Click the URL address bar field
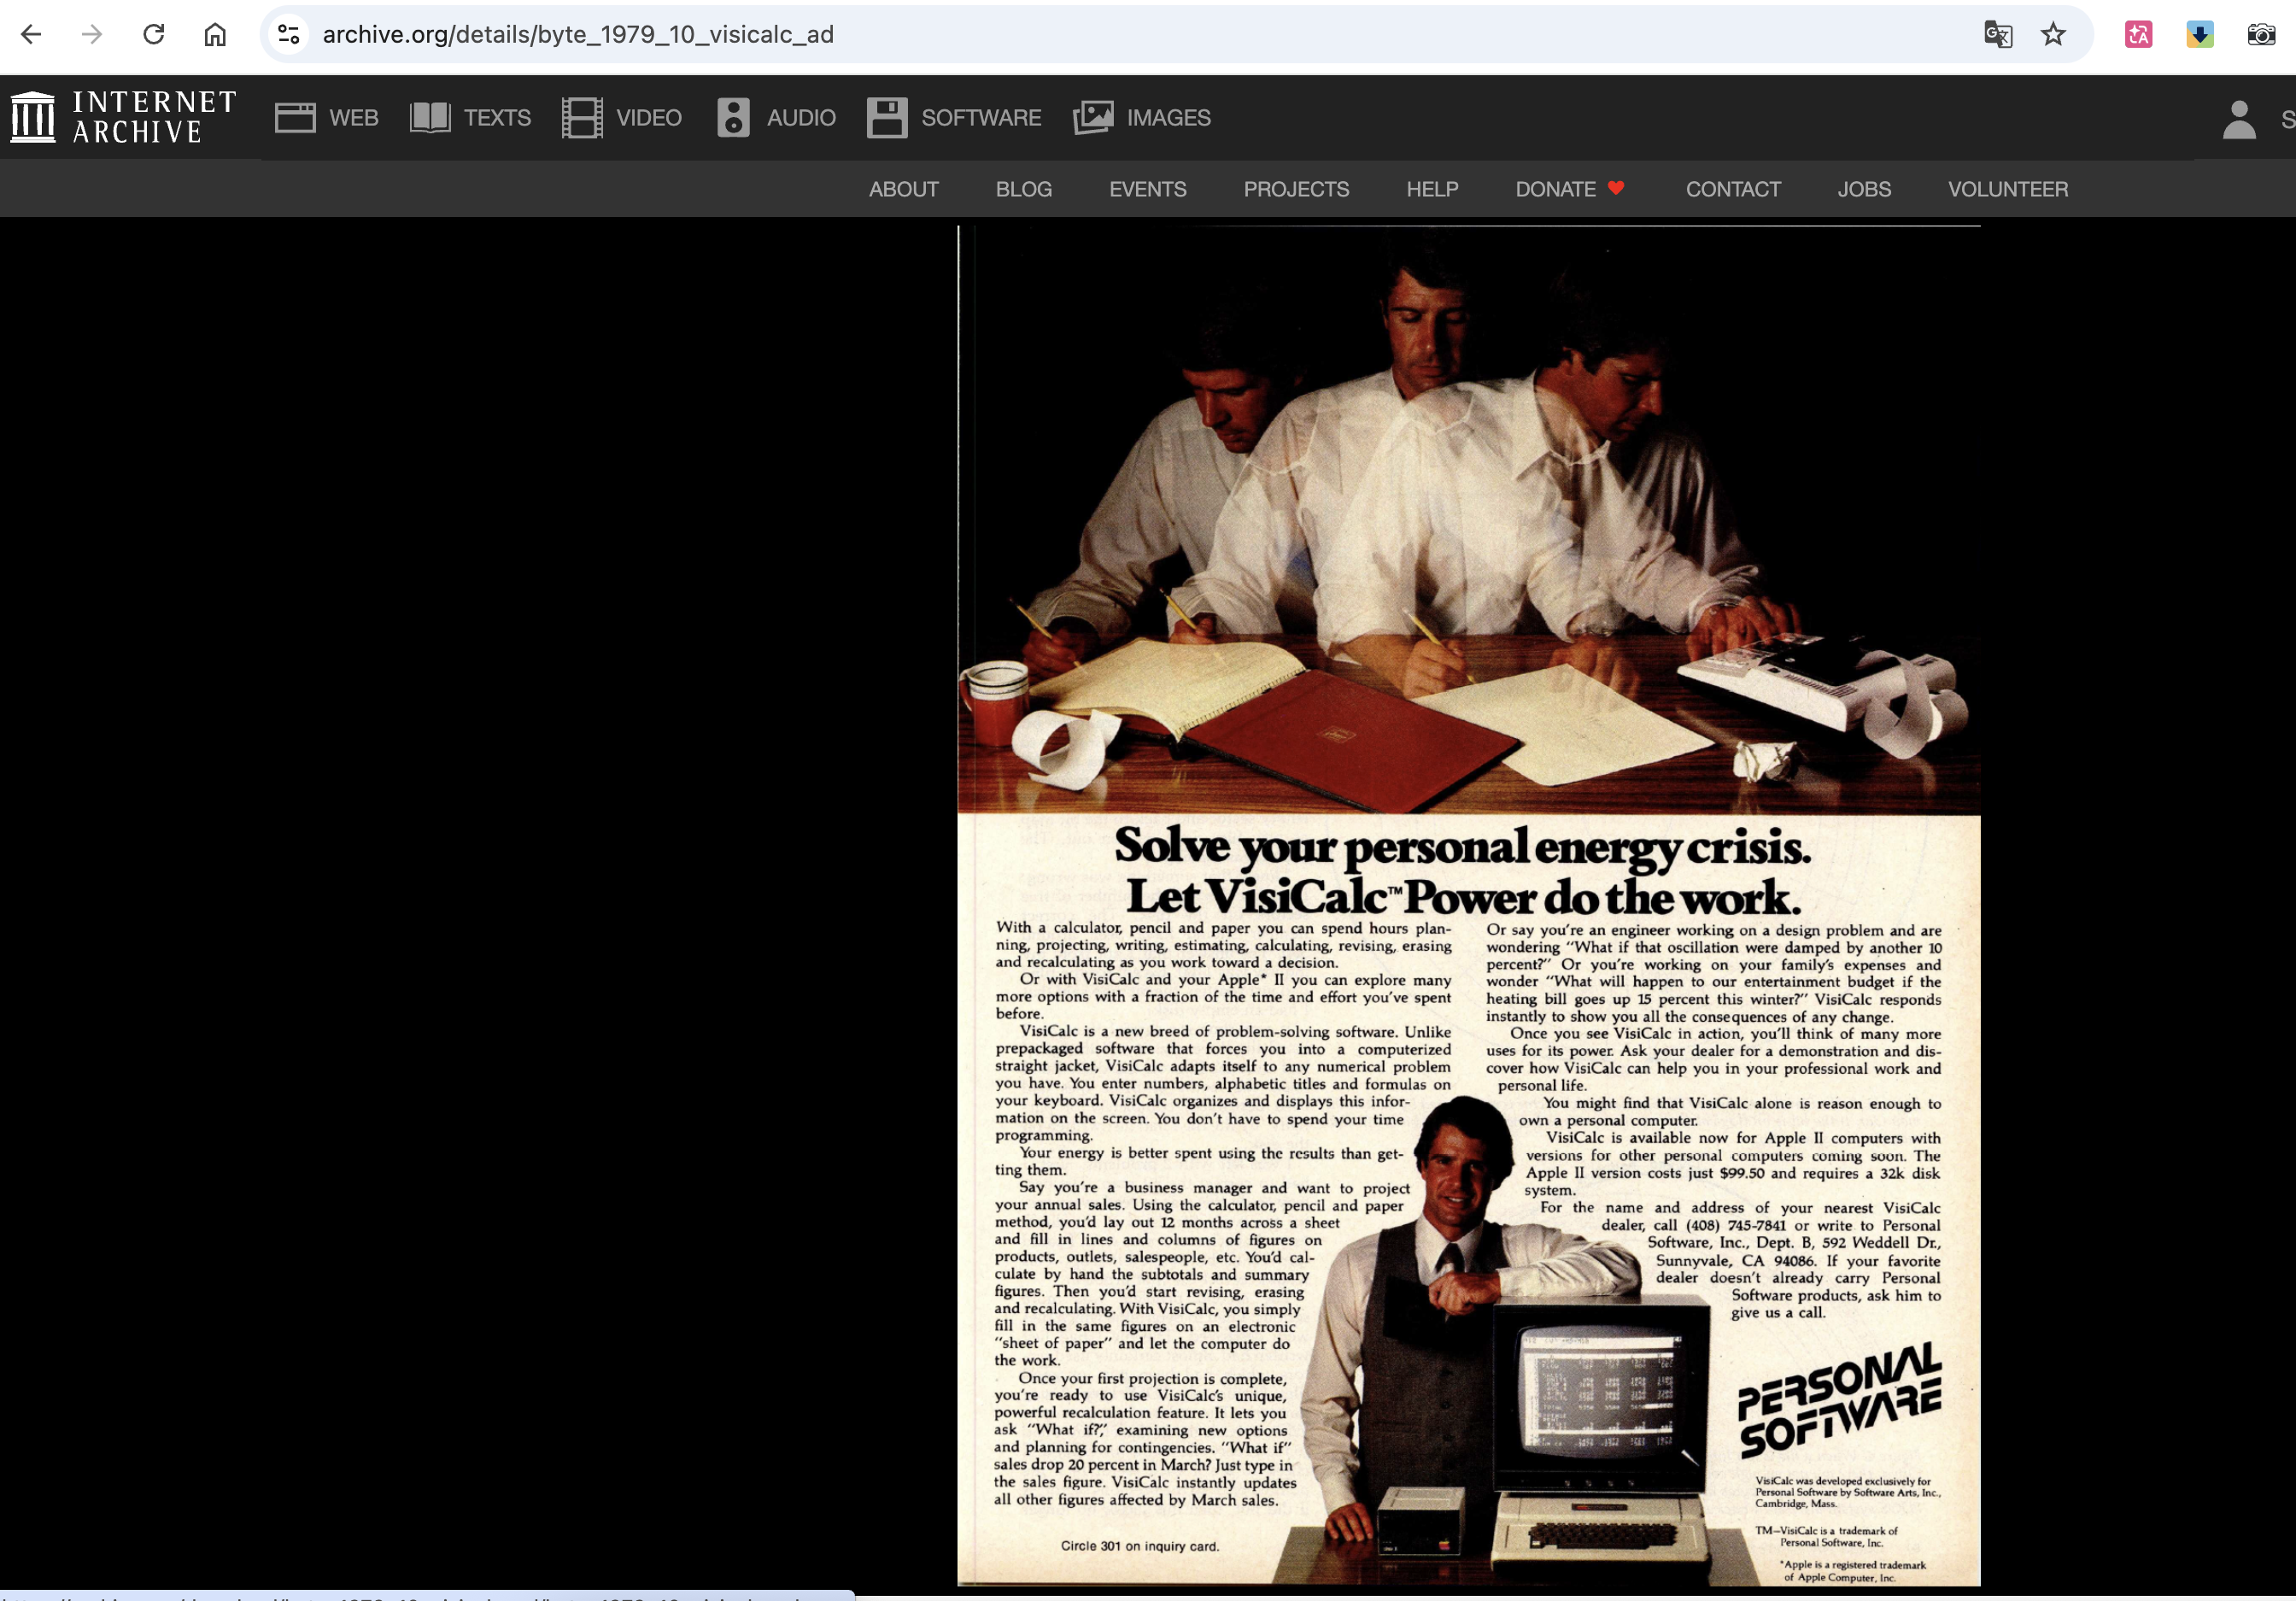Image resolution: width=2296 pixels, height=1601 pixels. pos(1100,34)
